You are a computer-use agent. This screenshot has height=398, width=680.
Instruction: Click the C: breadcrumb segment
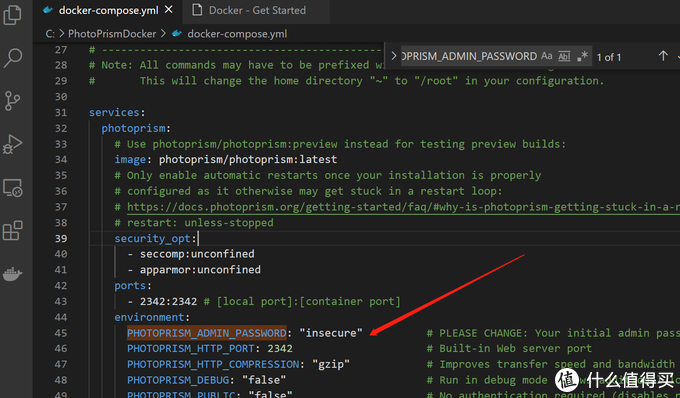coord(50,34)
